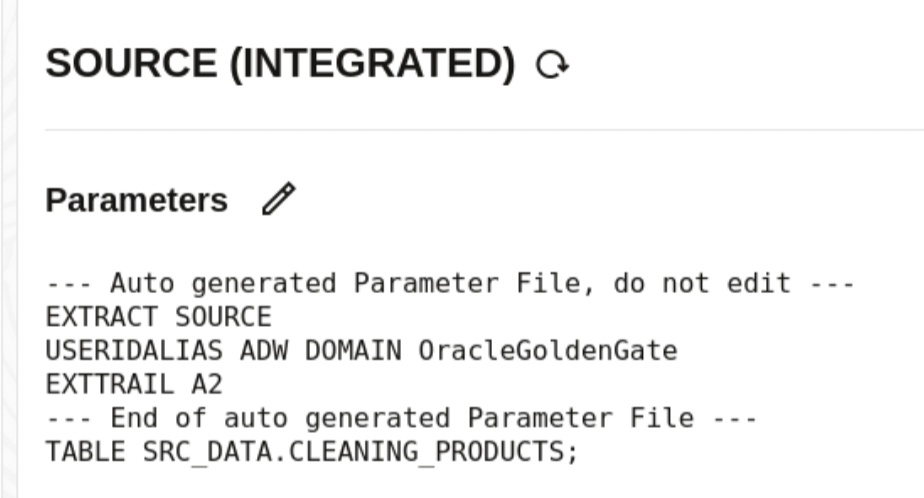Click the semicolon ending the TABLE statement
Screen dimensions: 924x498
(x=572, y=451)
